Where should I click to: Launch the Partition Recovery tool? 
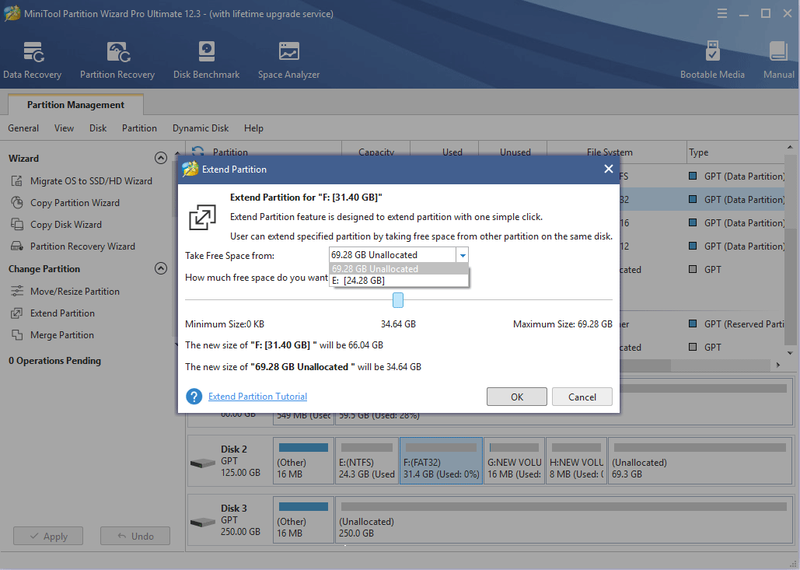click(117, 60)
